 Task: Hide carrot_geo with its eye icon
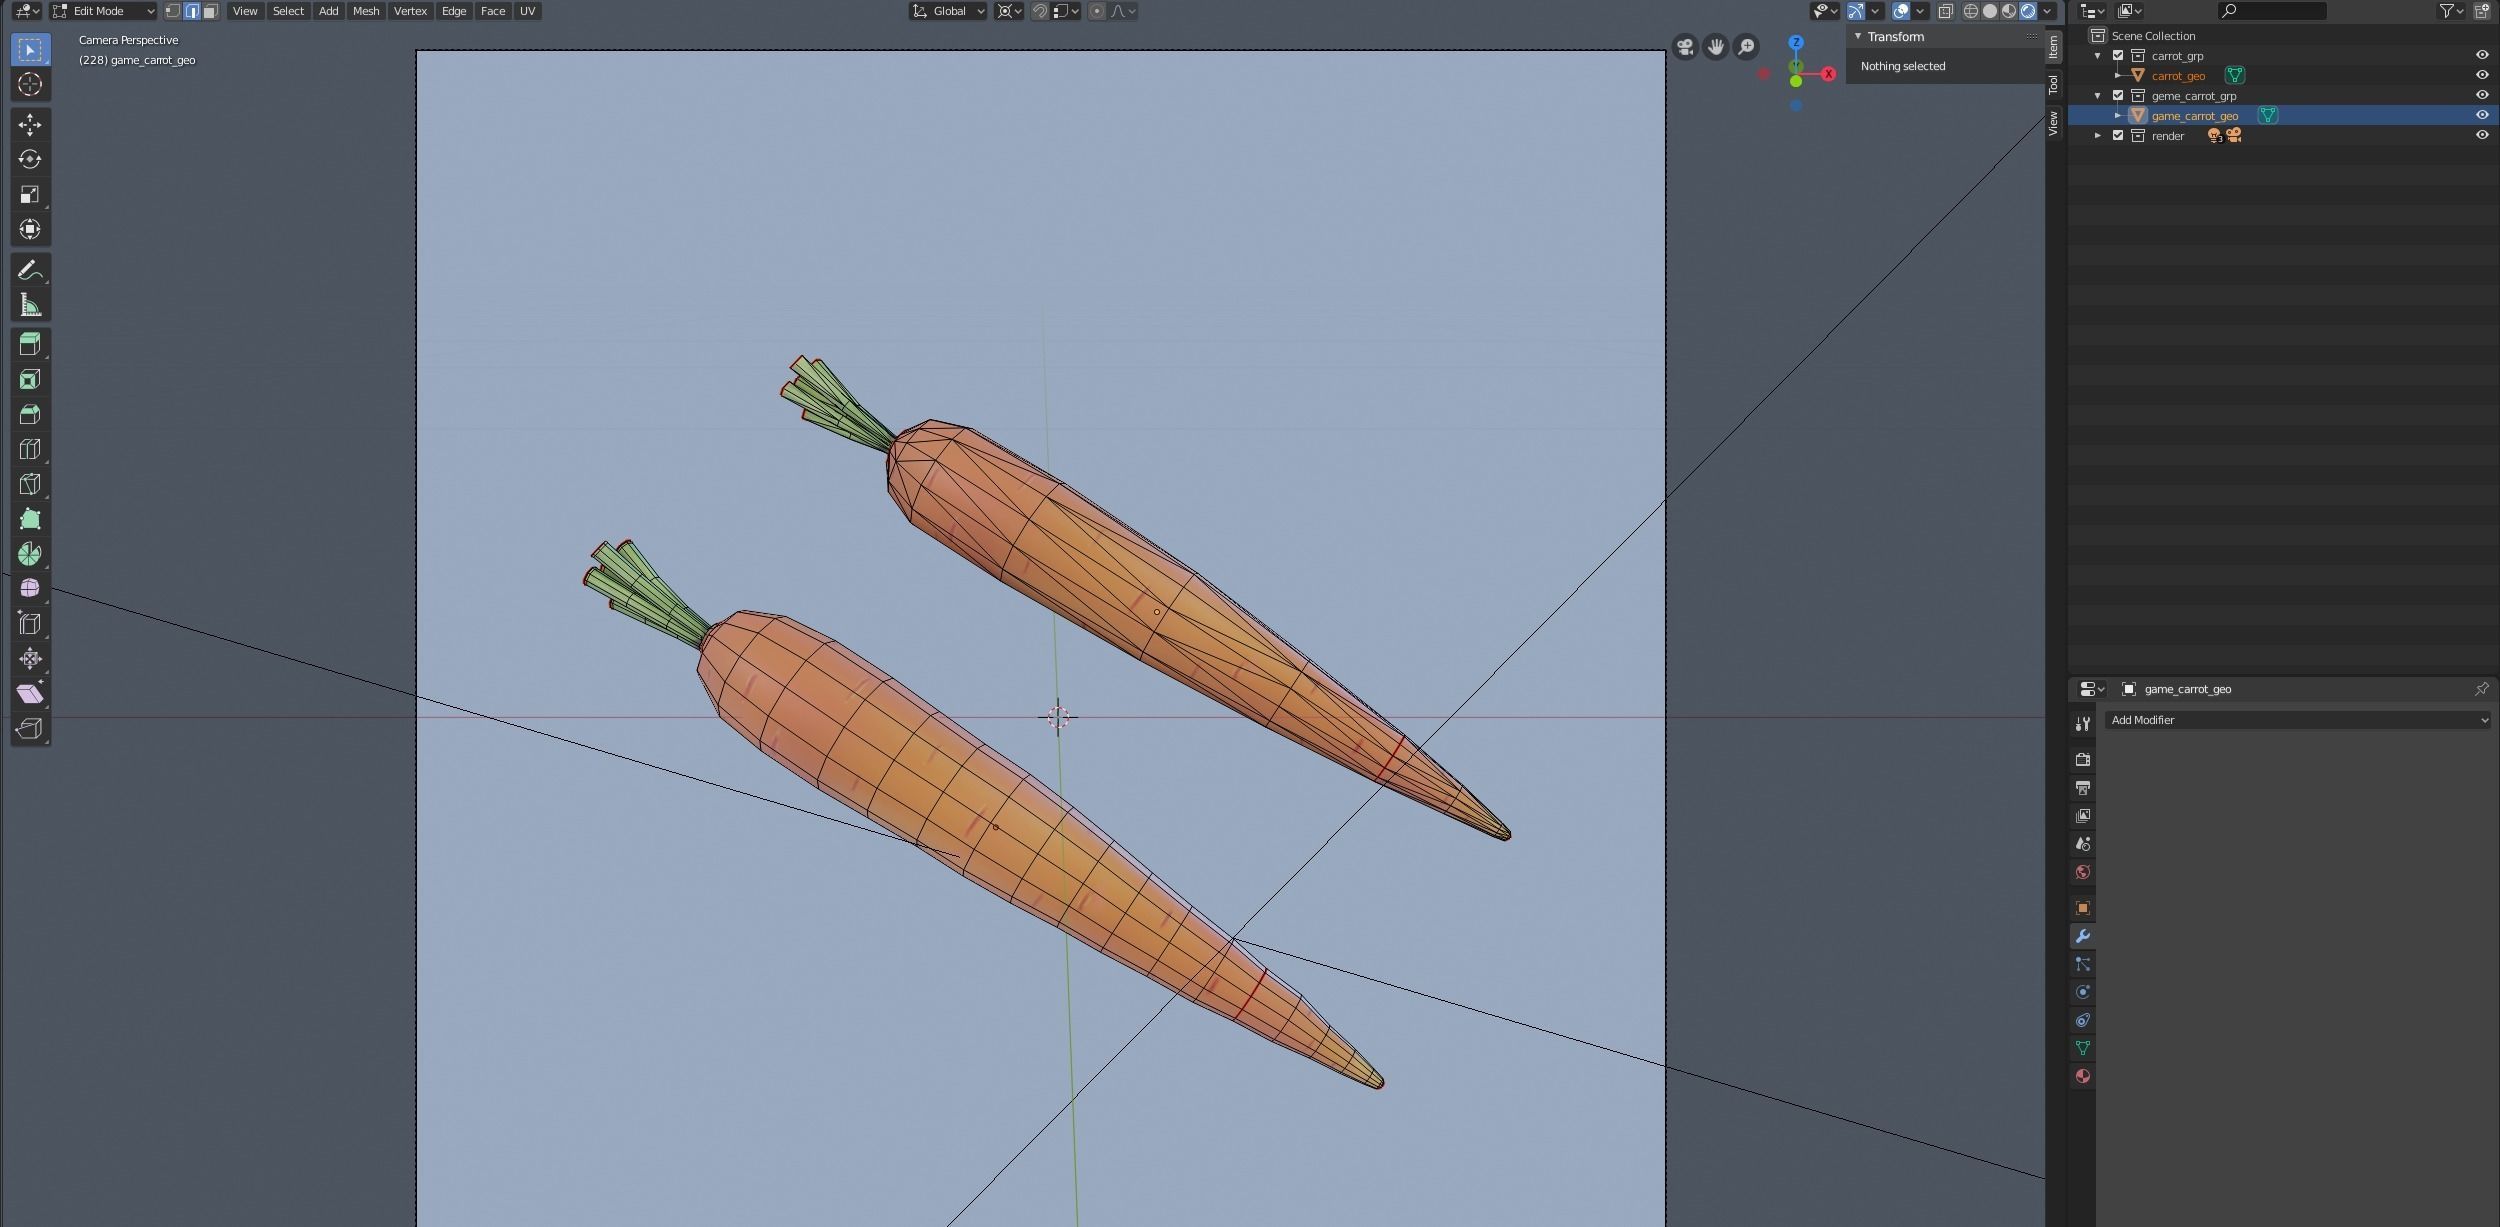coord(2482,76)
